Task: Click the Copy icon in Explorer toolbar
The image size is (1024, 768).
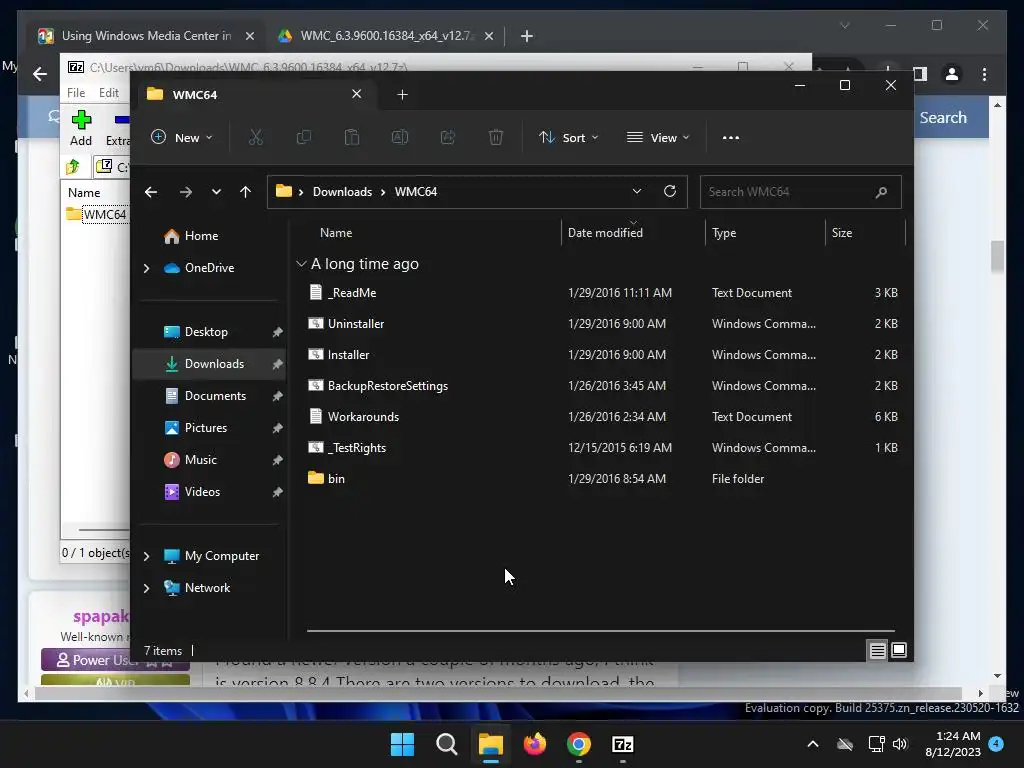Action: click(304, 138)
